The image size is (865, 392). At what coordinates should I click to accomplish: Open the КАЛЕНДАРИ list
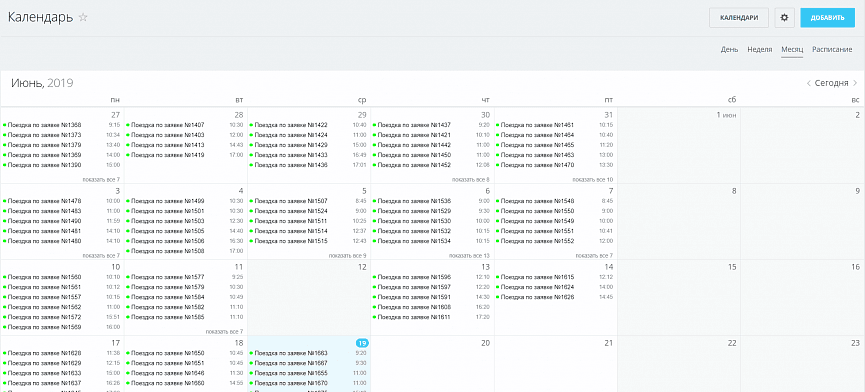click(739, 18)
